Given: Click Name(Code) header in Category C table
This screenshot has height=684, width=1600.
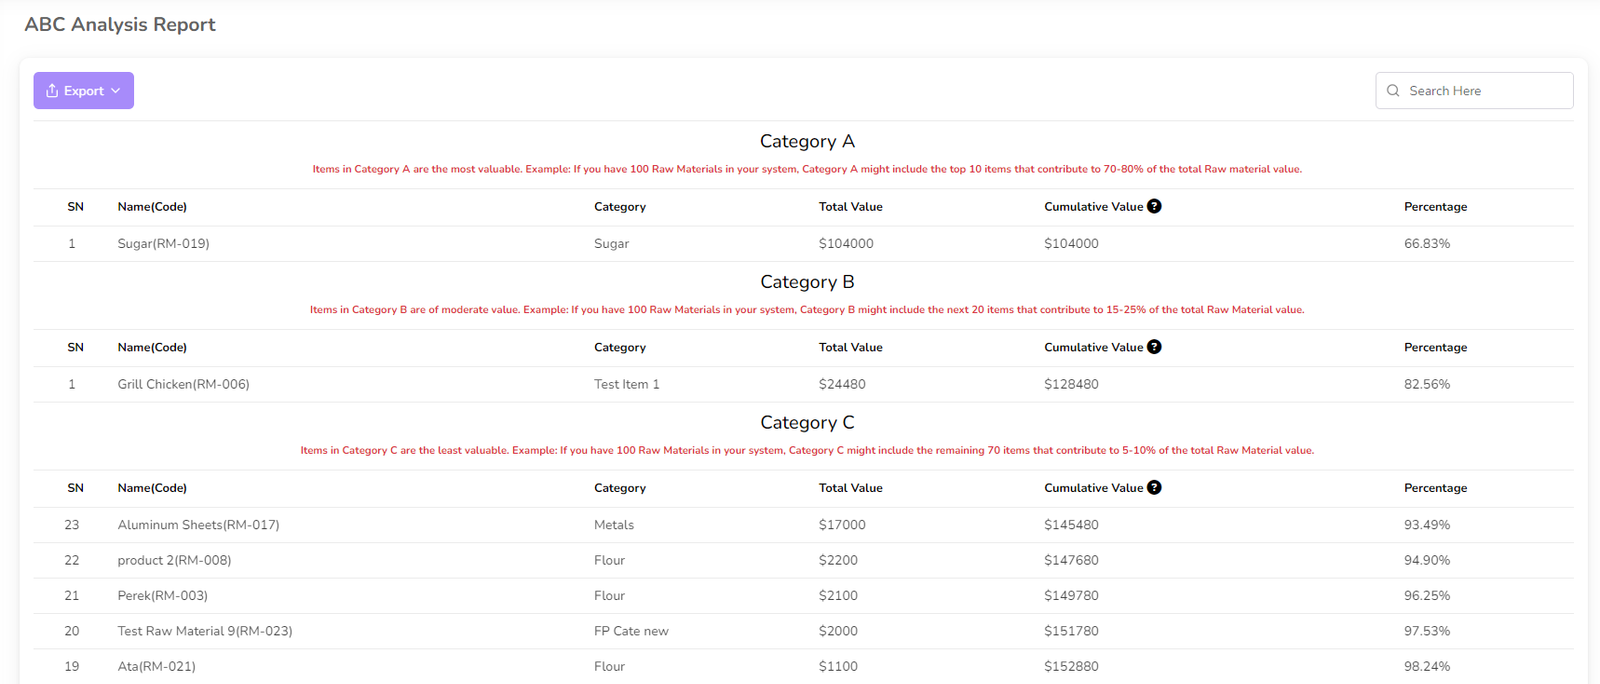Looking at the screenshot, I should (152, 489).
